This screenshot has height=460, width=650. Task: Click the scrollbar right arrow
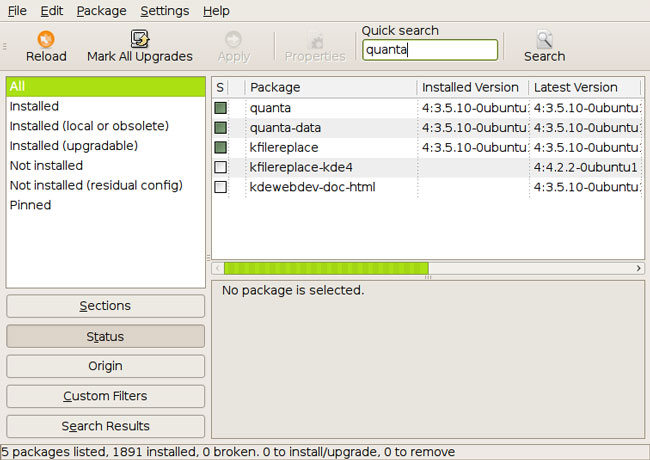pyautogui.click(x=638, y=269)
